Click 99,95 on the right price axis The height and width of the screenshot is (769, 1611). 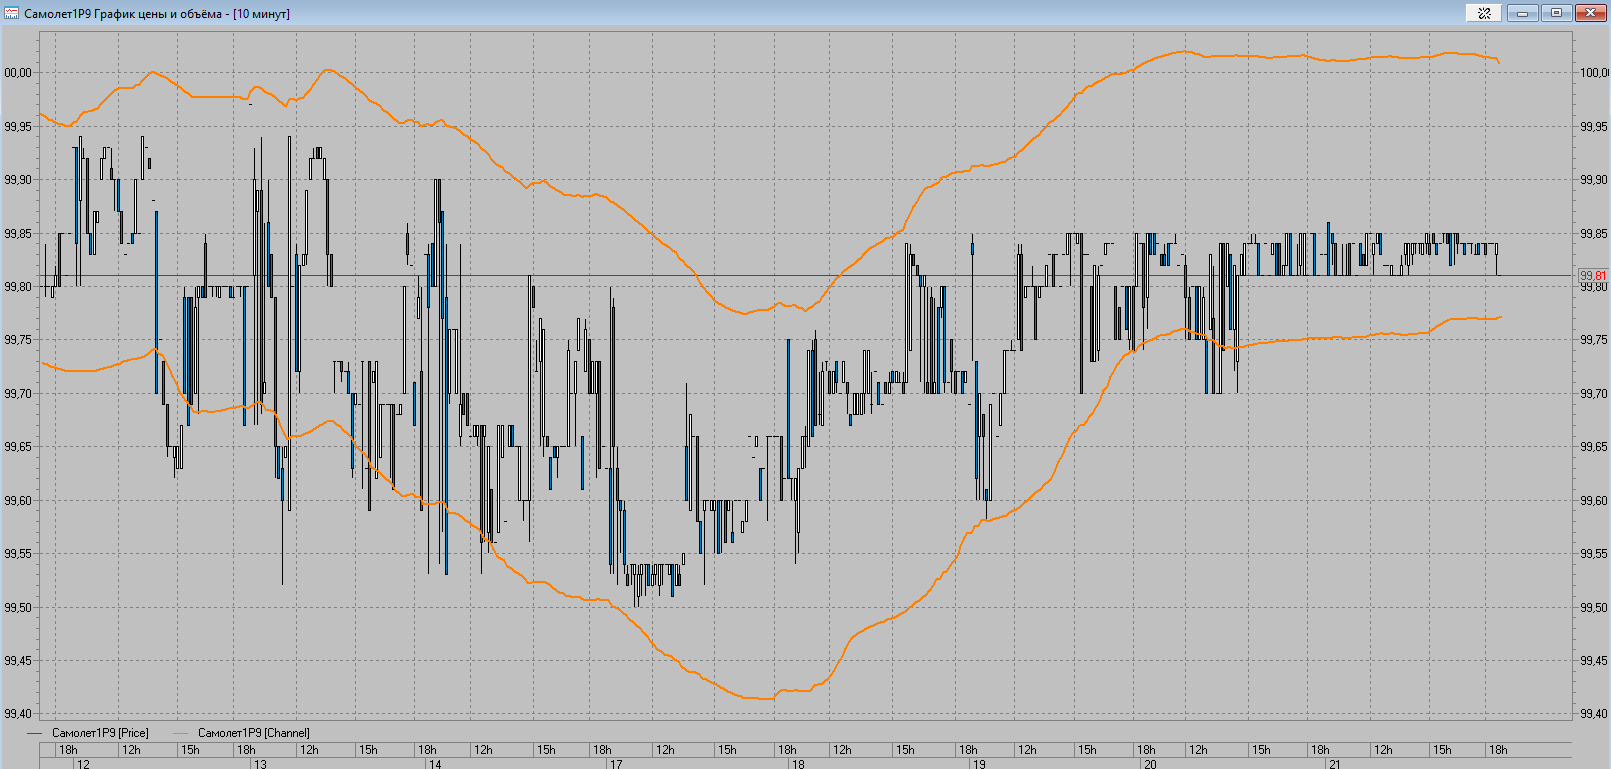click(x=1593, y=127)
